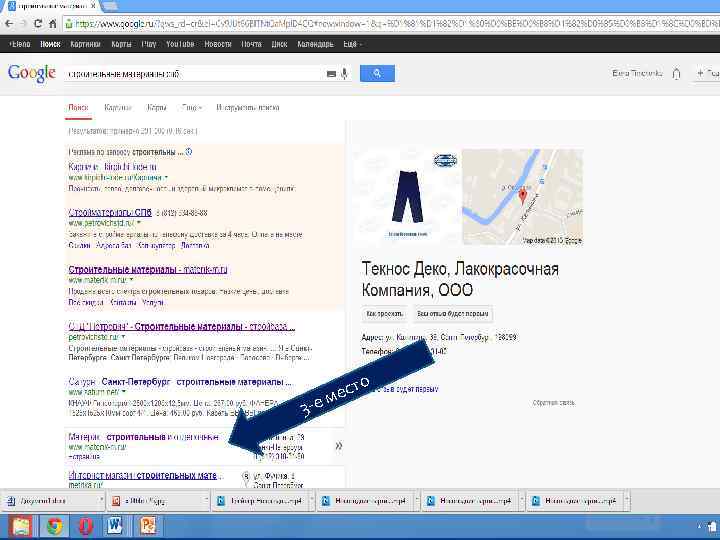The width and height of the screenshot is (720, 540).
Task: Click 'Обратная связь' under company panel
Action: coord(554,403)
